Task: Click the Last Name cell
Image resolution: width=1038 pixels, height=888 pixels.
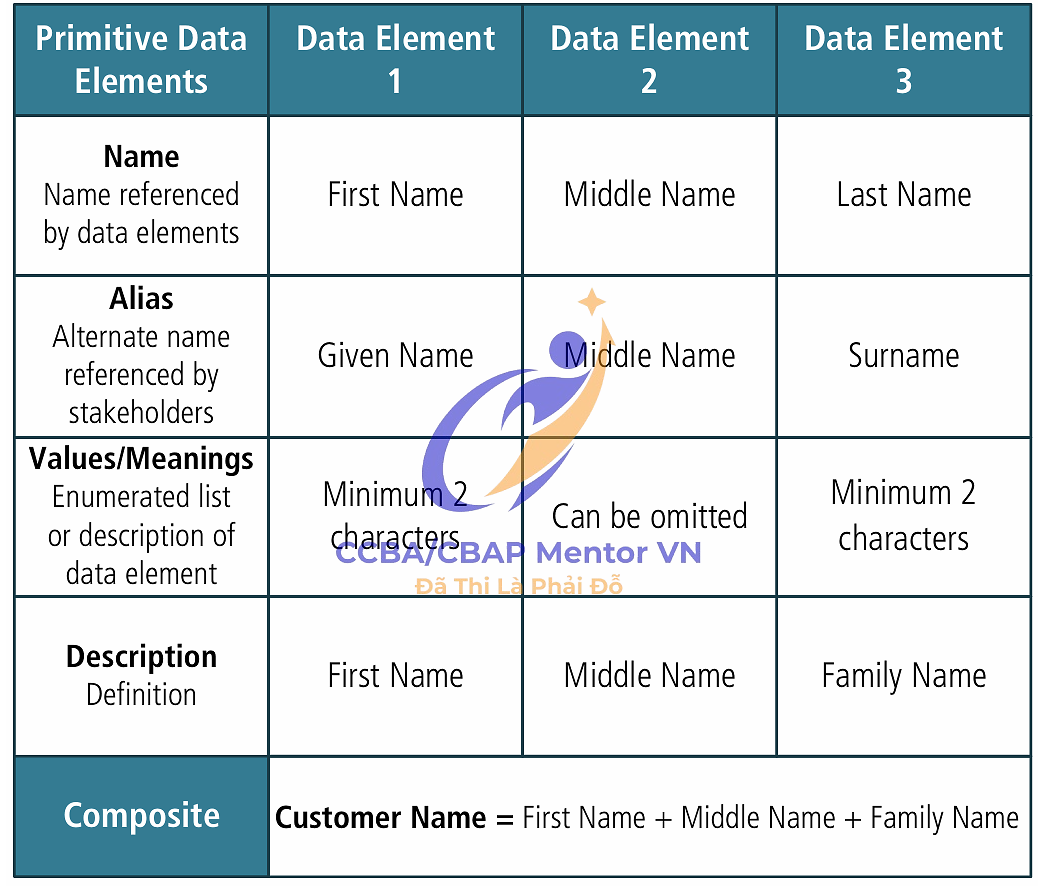Action: tap(903, 195)
